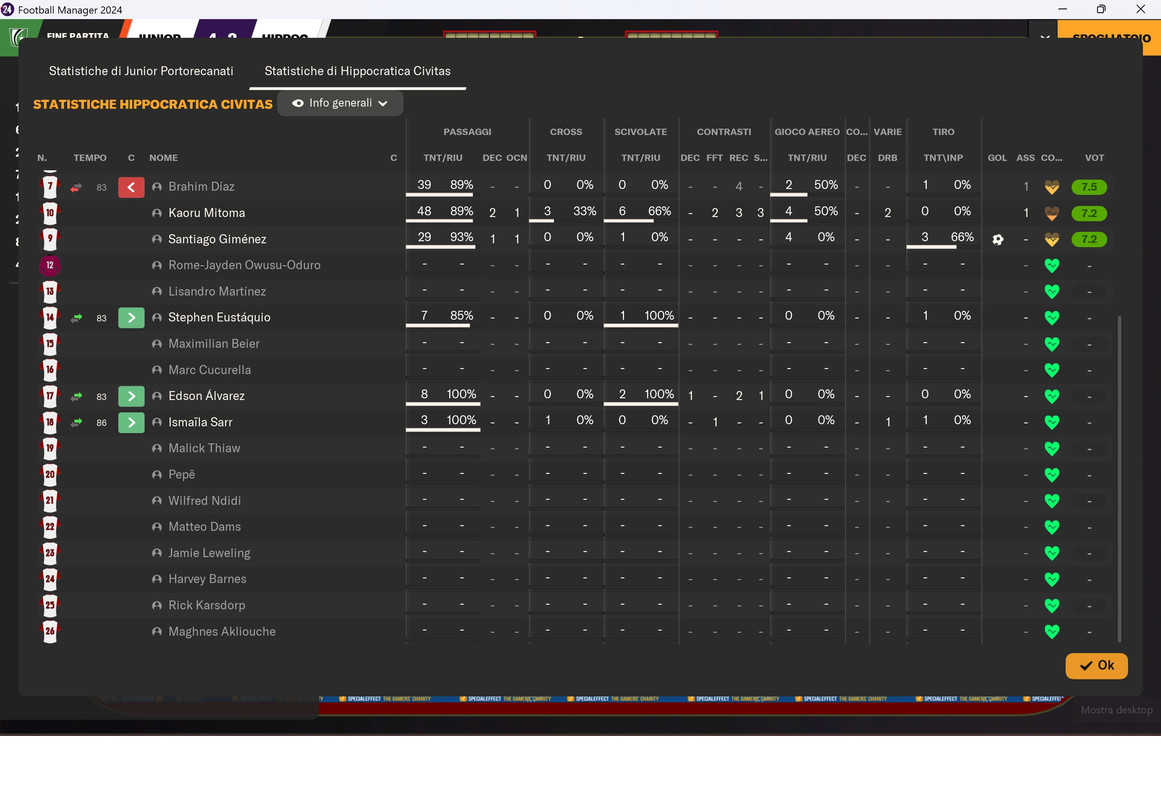1161x800 pixels.
Task: Sort by the ASS column header
Action: point(1026,158)
